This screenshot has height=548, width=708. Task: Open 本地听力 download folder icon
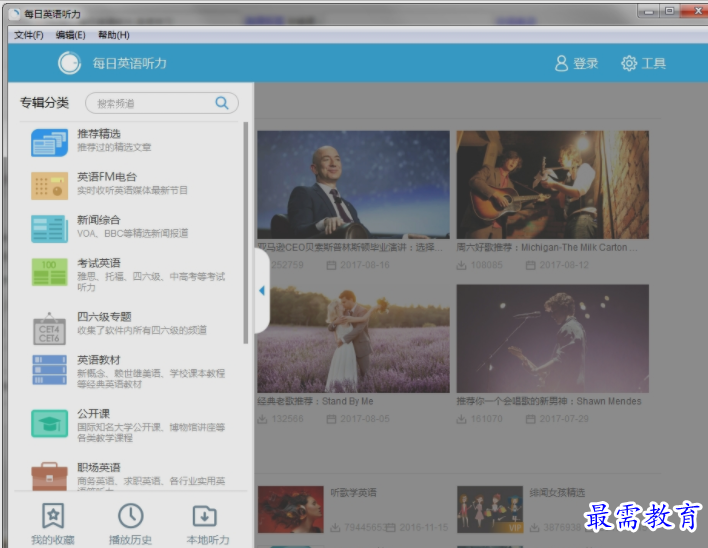pyautogui.click(x=205, y=516)
